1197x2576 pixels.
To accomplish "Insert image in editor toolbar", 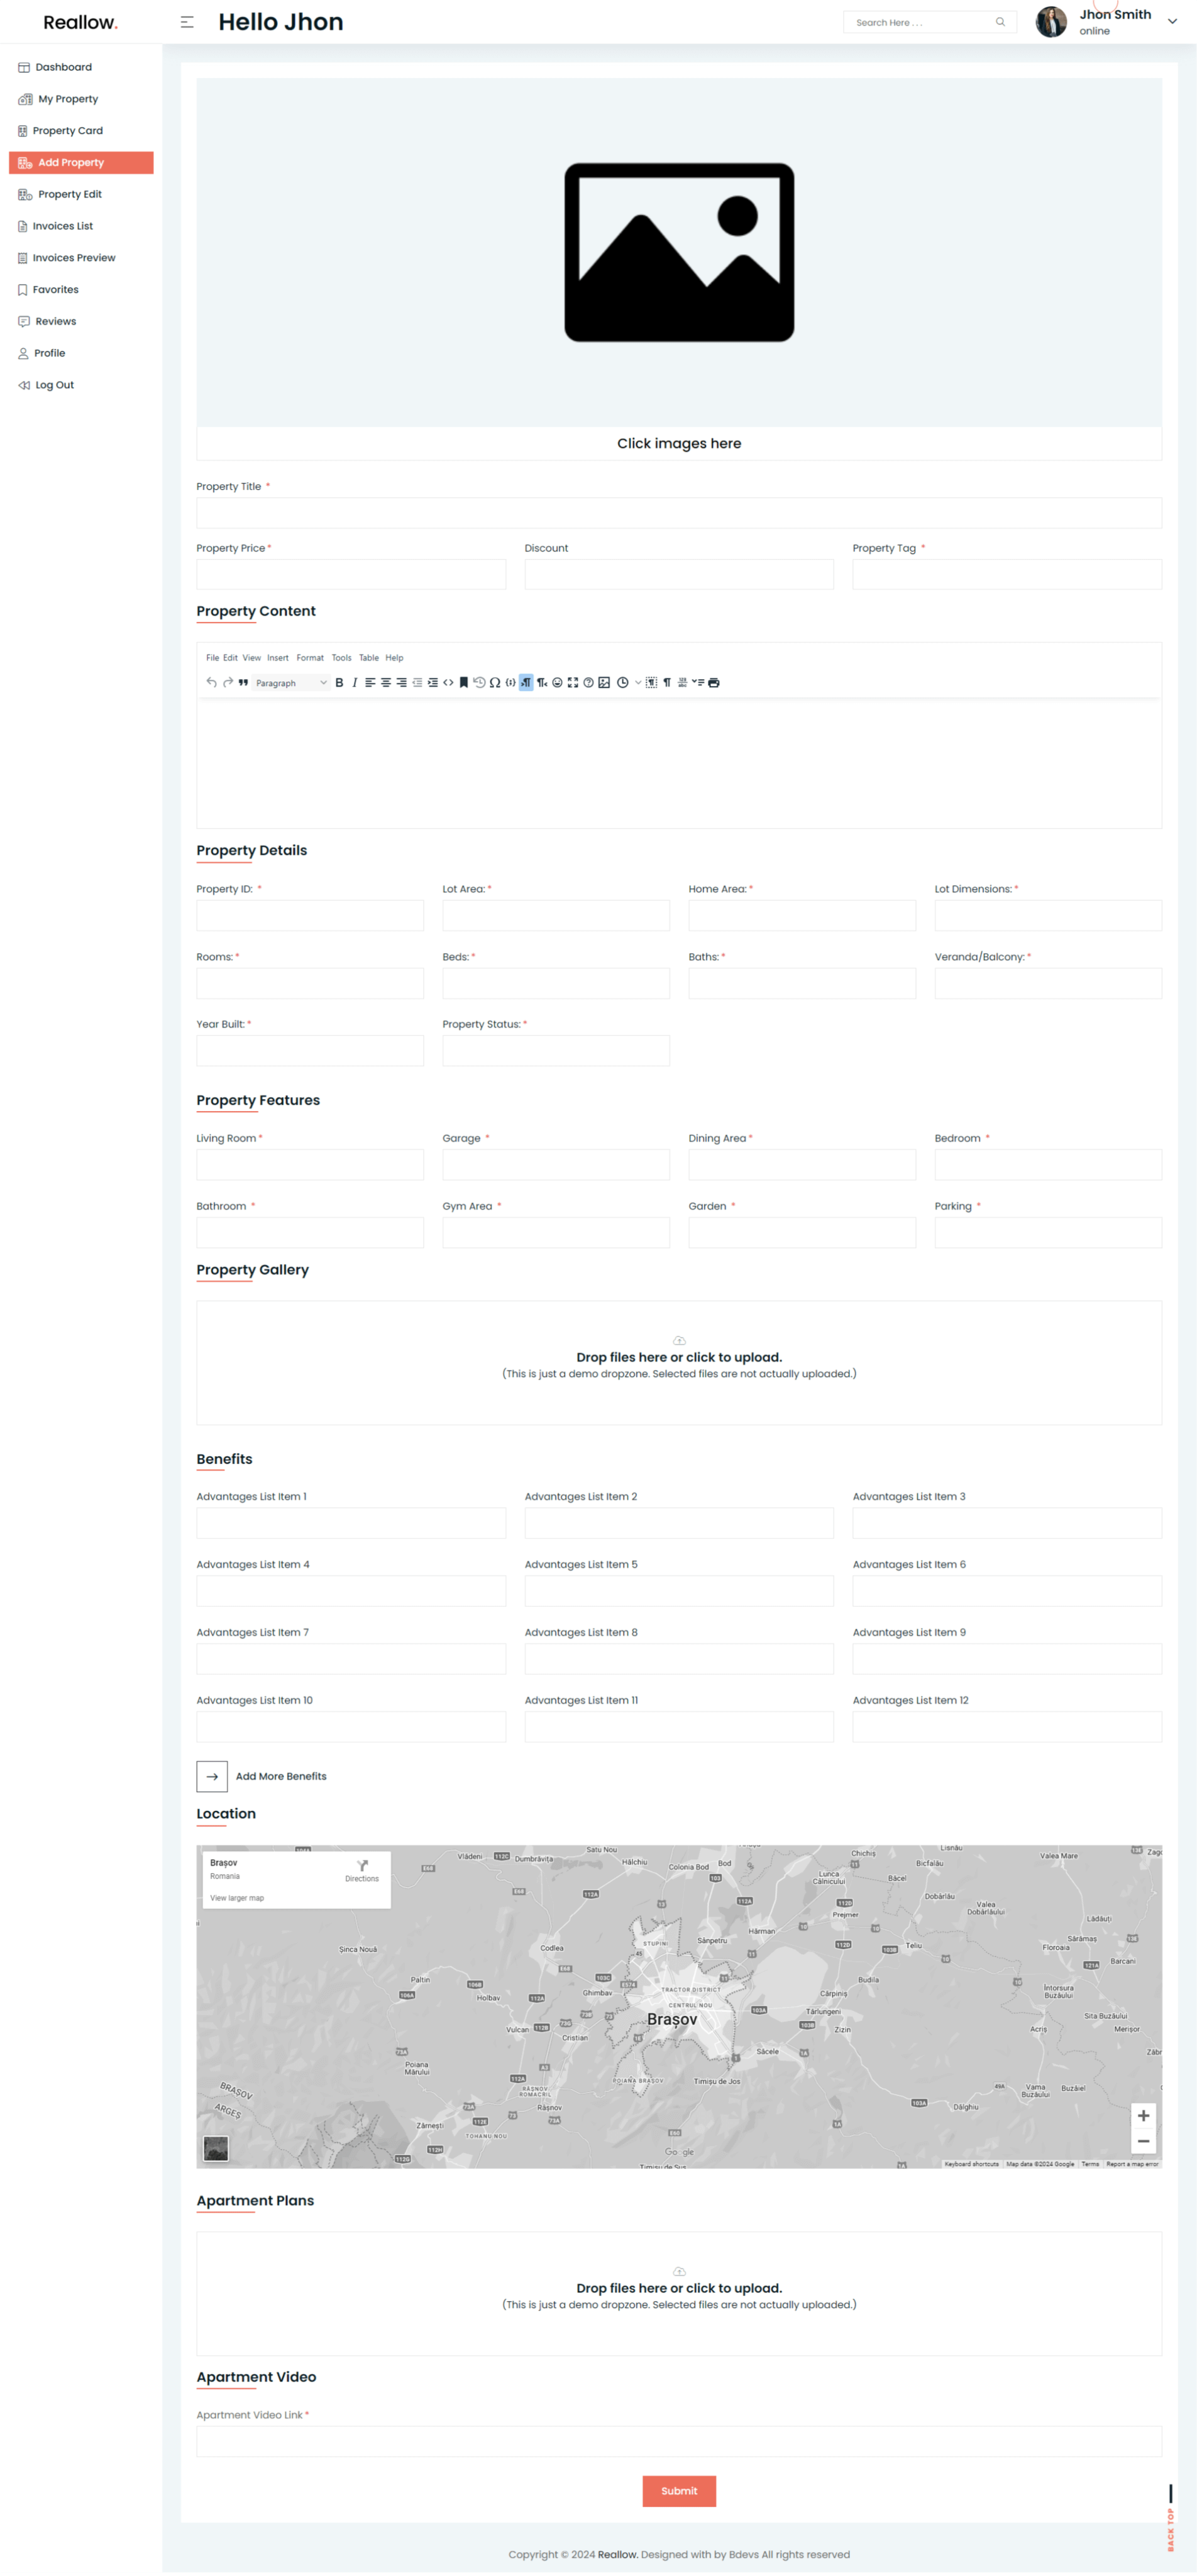I will click(x=604, y=682).
